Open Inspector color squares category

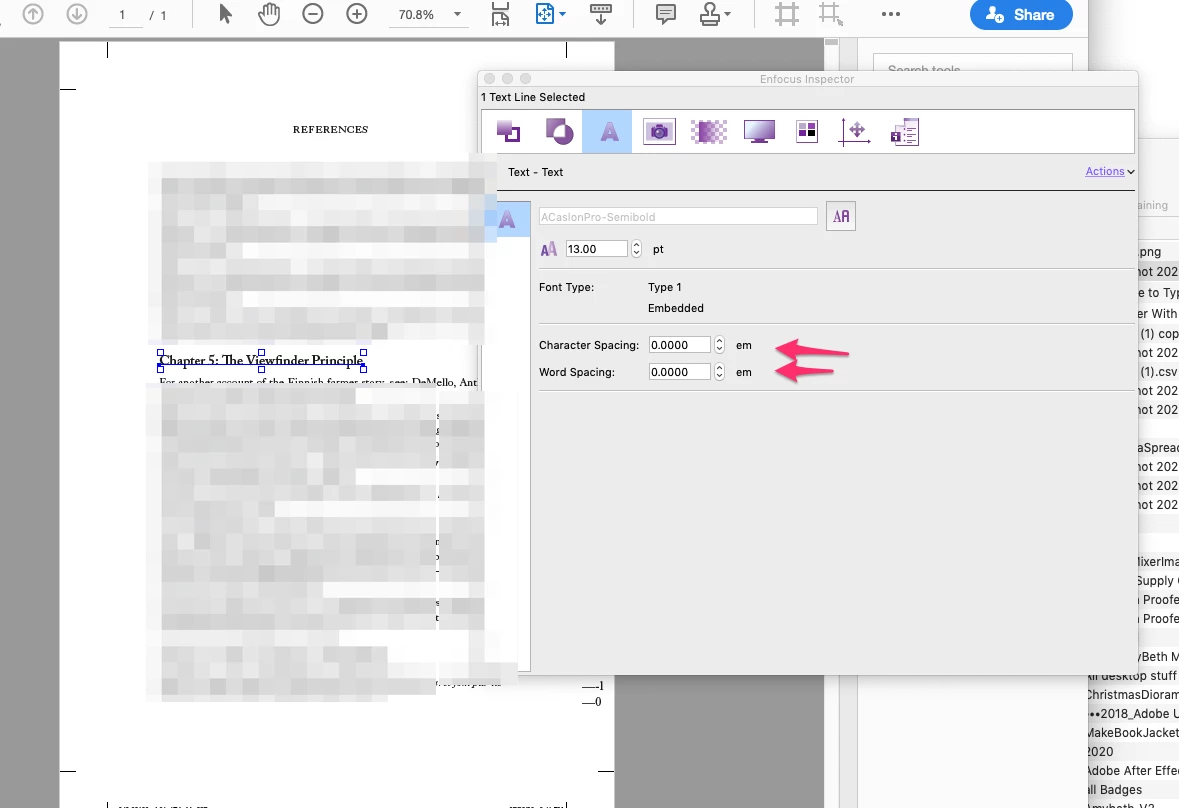tap(807, 132)
